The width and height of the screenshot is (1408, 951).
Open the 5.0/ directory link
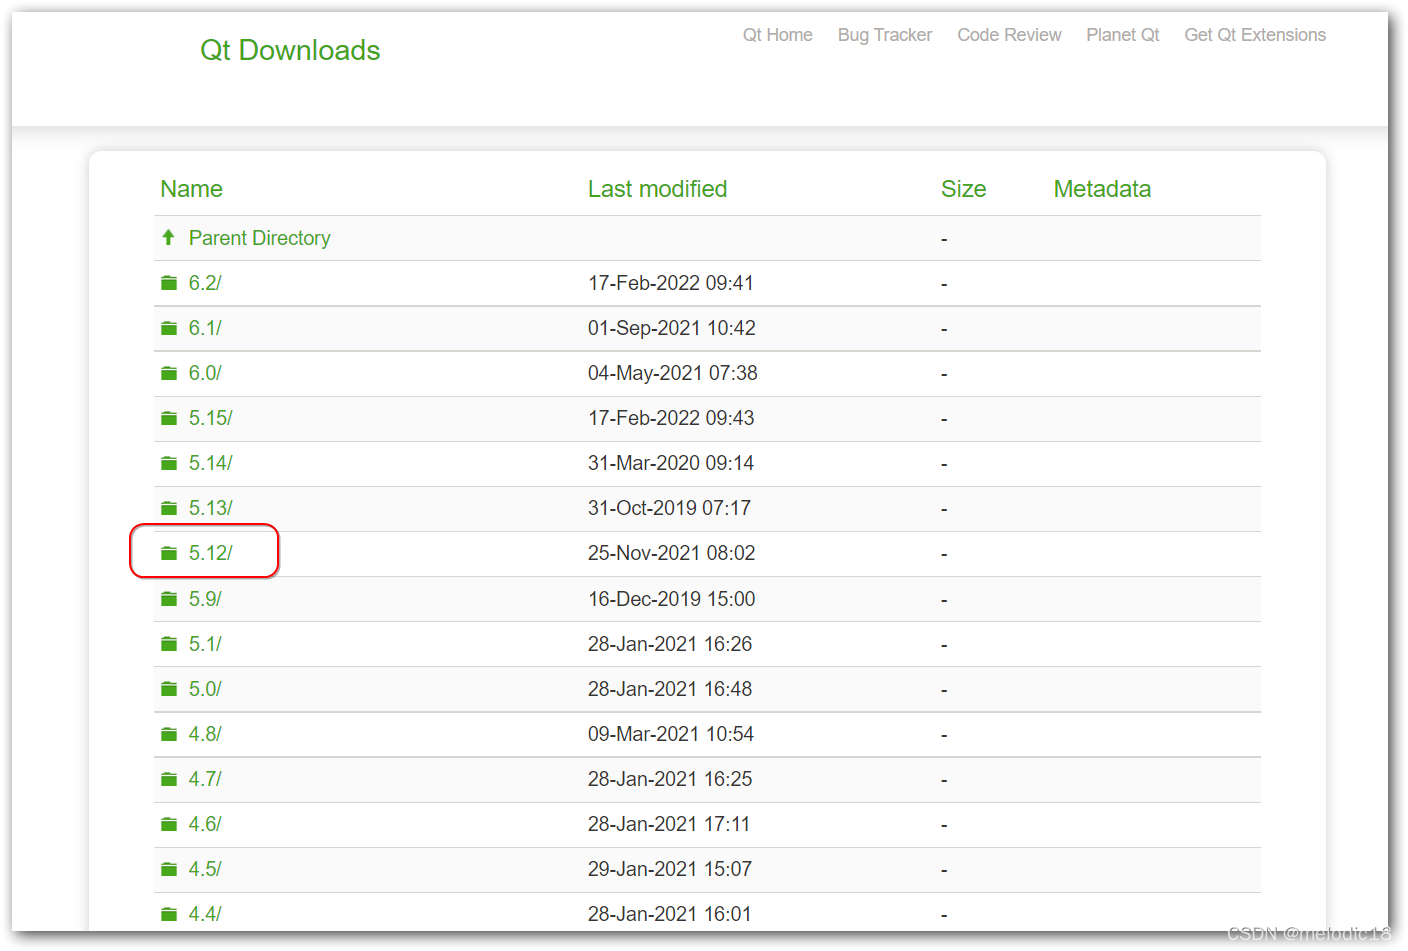pos(205,689)
